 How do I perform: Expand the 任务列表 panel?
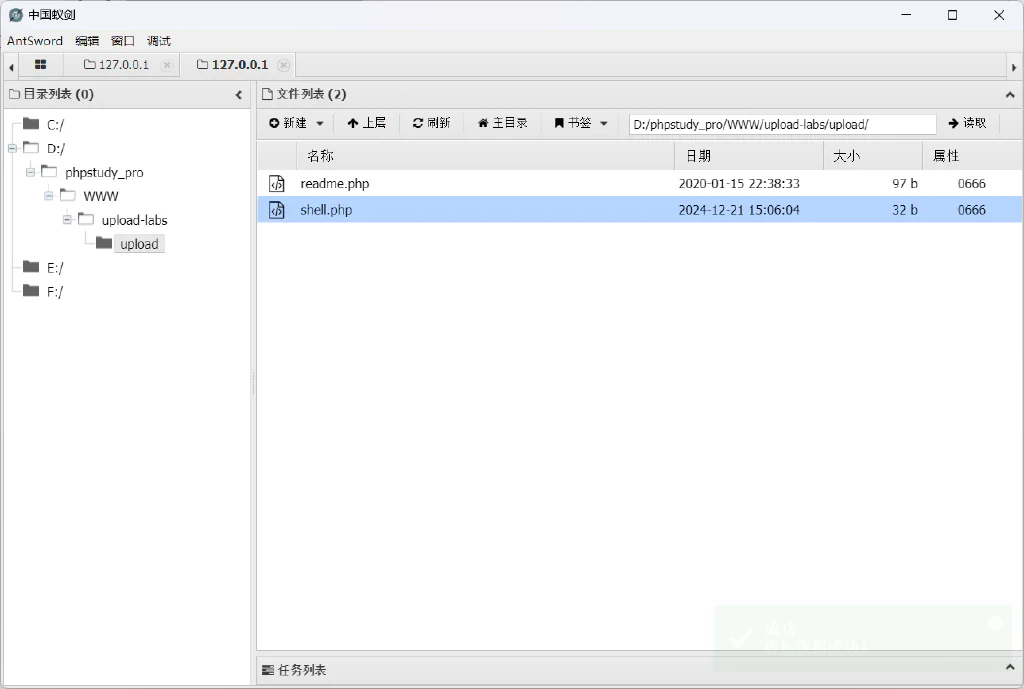(1010, 667)
